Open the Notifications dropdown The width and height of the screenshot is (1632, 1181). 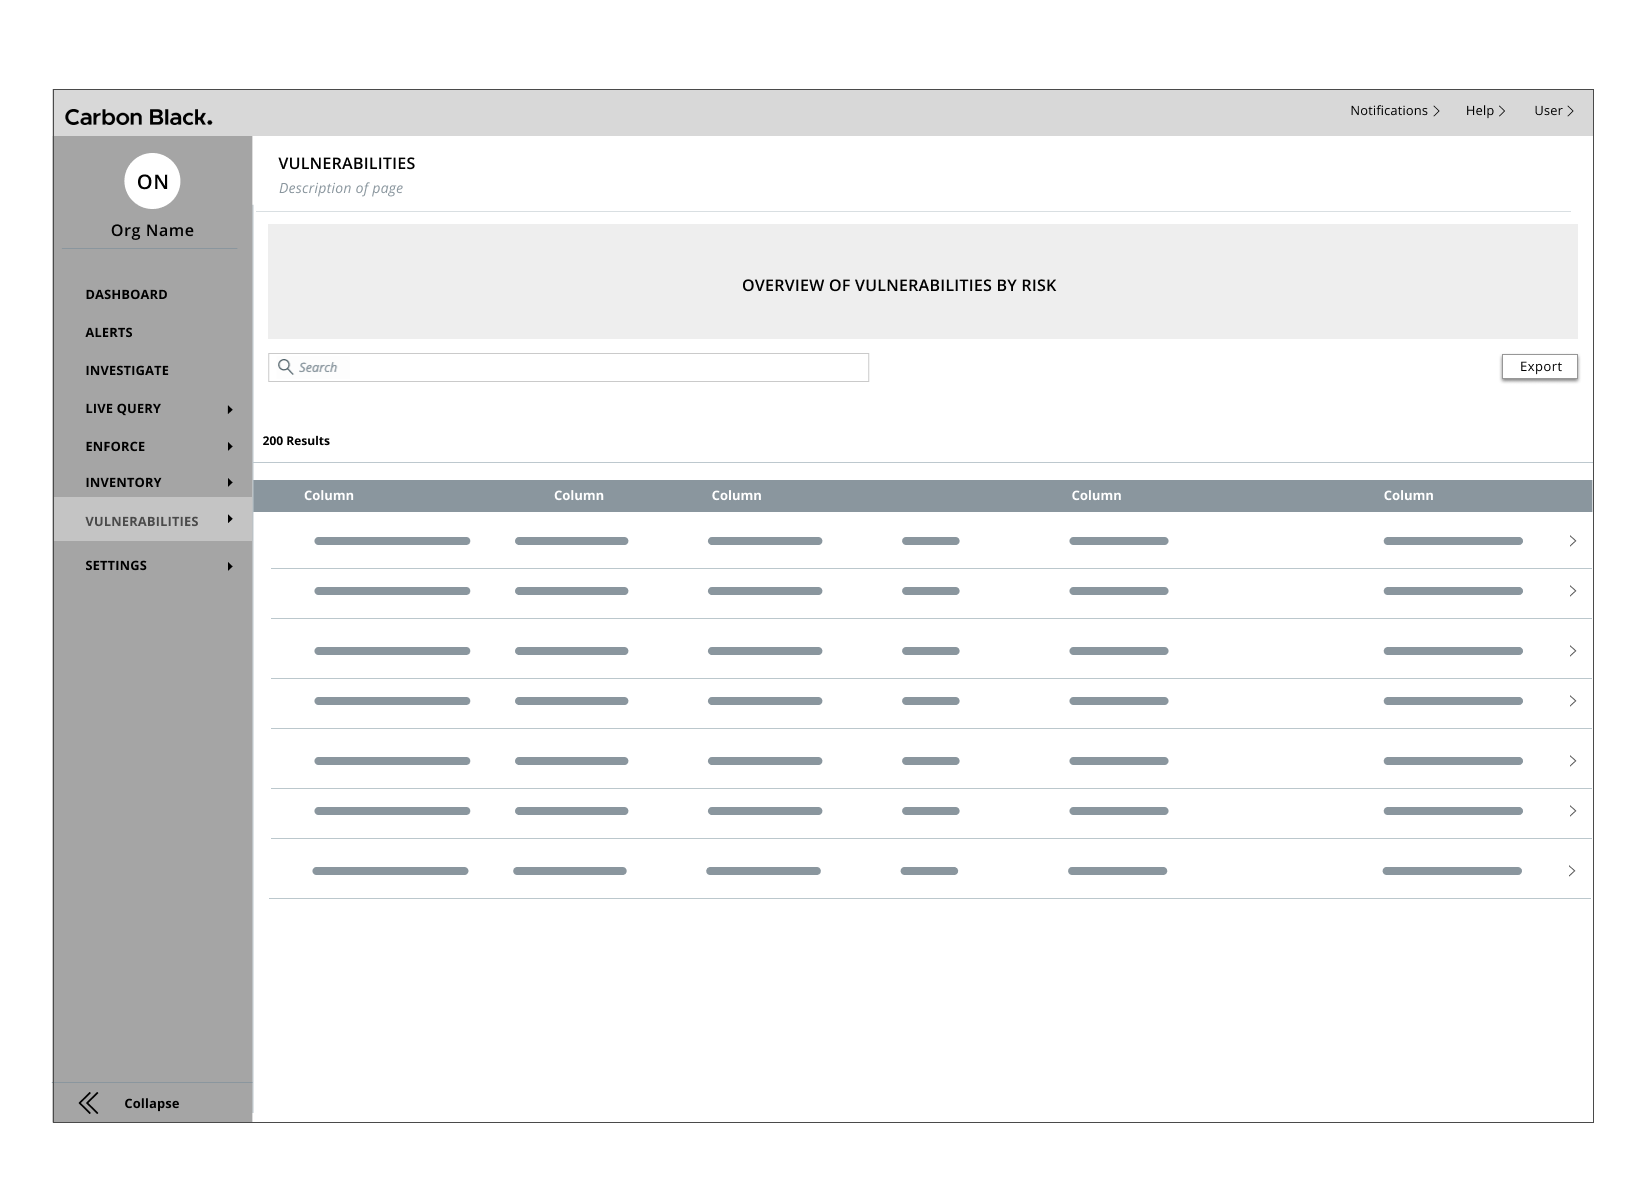tap(1394, 111)
